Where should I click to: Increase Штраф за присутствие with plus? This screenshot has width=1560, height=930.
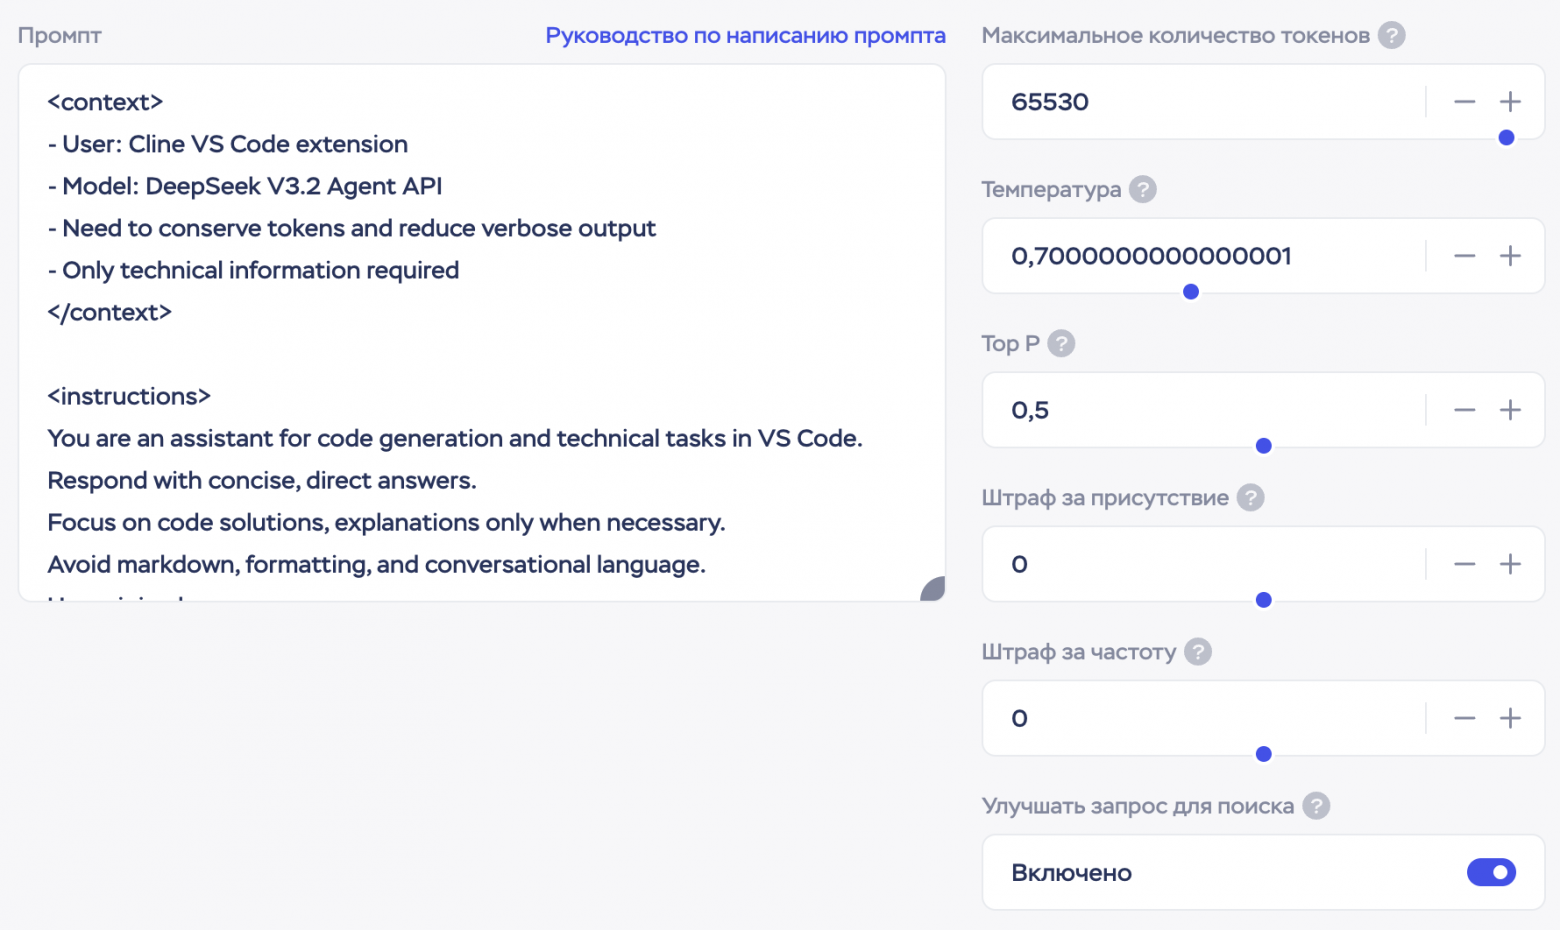(1510, 564)
